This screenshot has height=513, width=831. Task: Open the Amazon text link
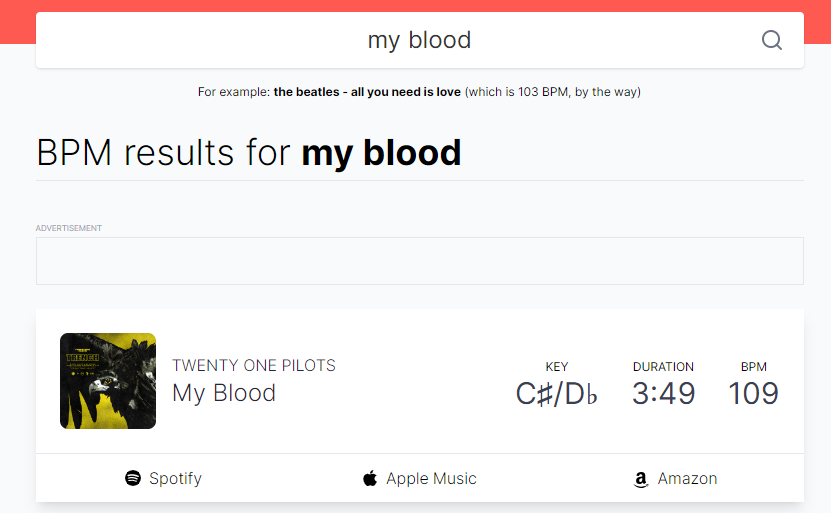click(x=687, y=478)
